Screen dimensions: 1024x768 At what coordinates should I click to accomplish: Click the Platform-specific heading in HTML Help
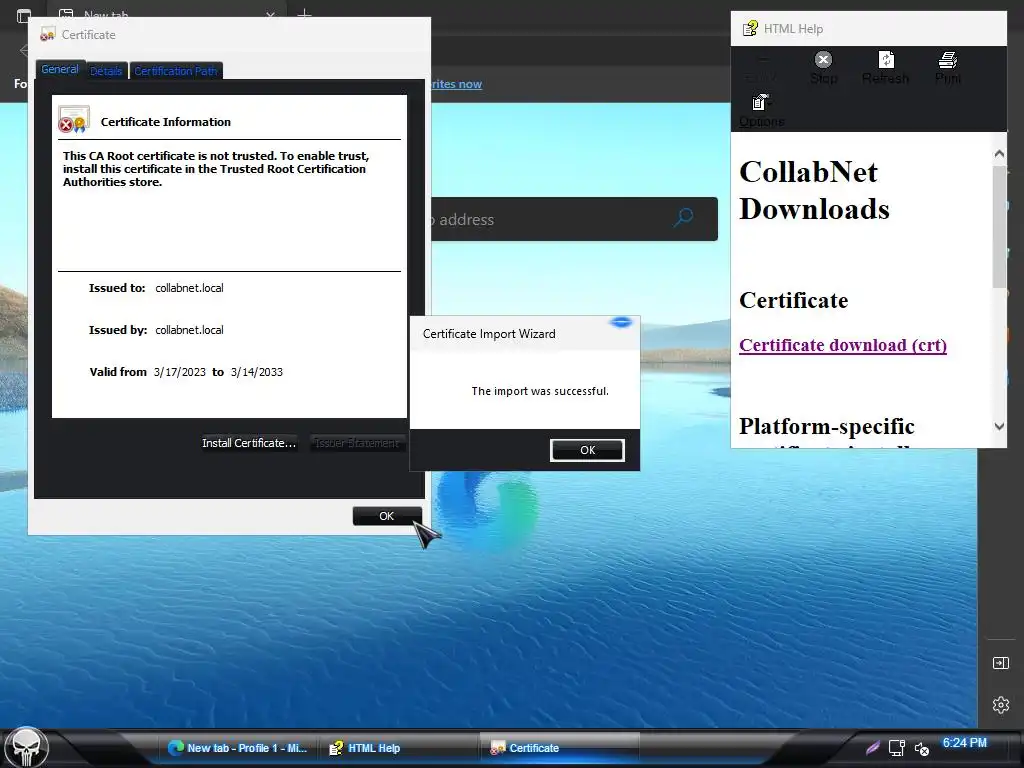827,426
